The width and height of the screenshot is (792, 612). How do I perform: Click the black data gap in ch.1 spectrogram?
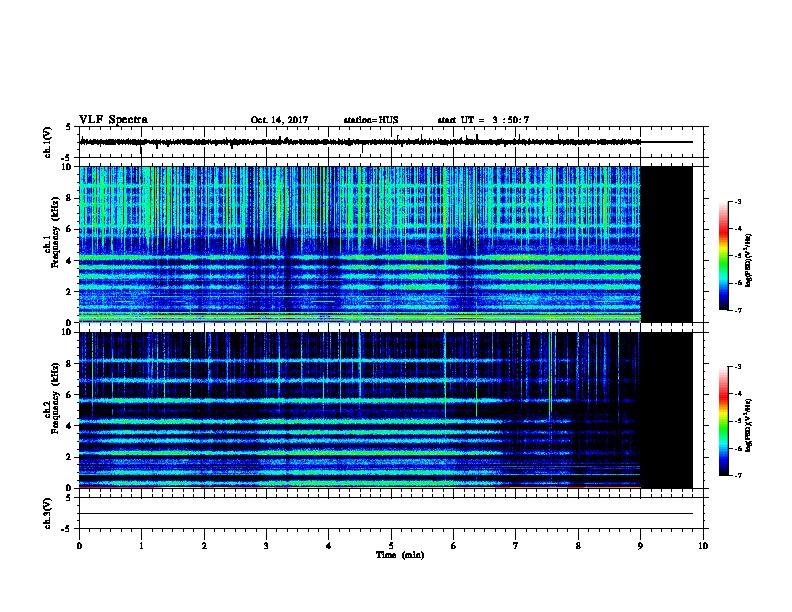pos(667,244)
